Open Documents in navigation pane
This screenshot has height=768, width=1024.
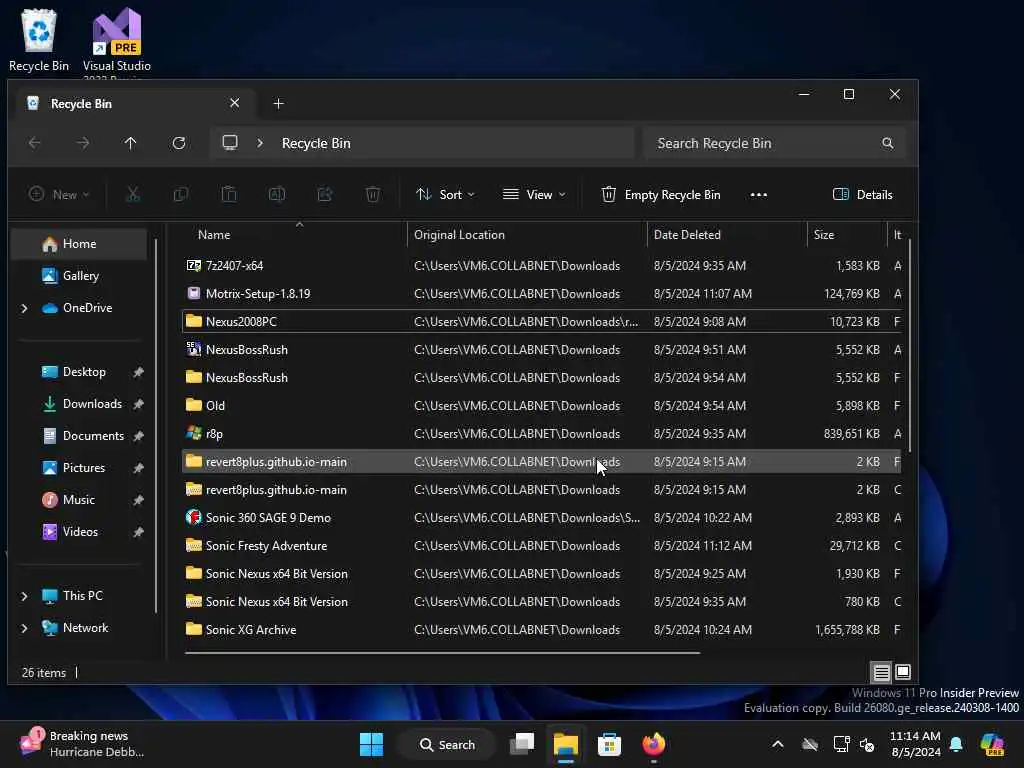pyautogui.click(x=93, y=436)
